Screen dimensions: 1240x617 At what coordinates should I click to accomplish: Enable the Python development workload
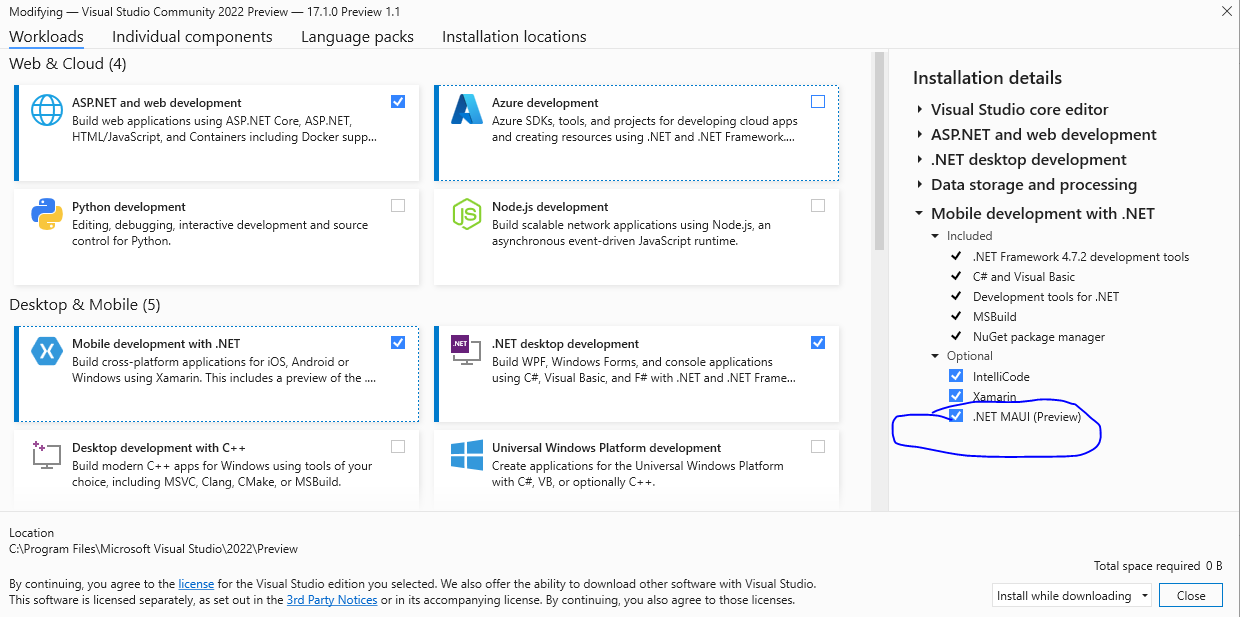(398, 205)
